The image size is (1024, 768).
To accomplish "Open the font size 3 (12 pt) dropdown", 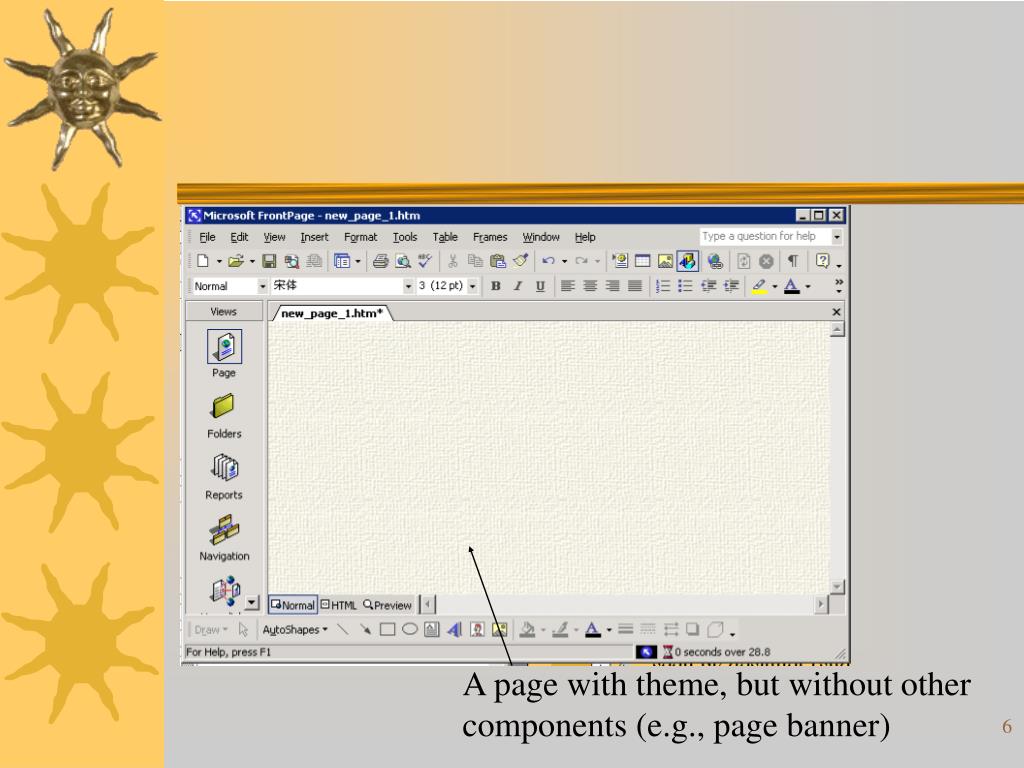I will [x=472, y=286].
